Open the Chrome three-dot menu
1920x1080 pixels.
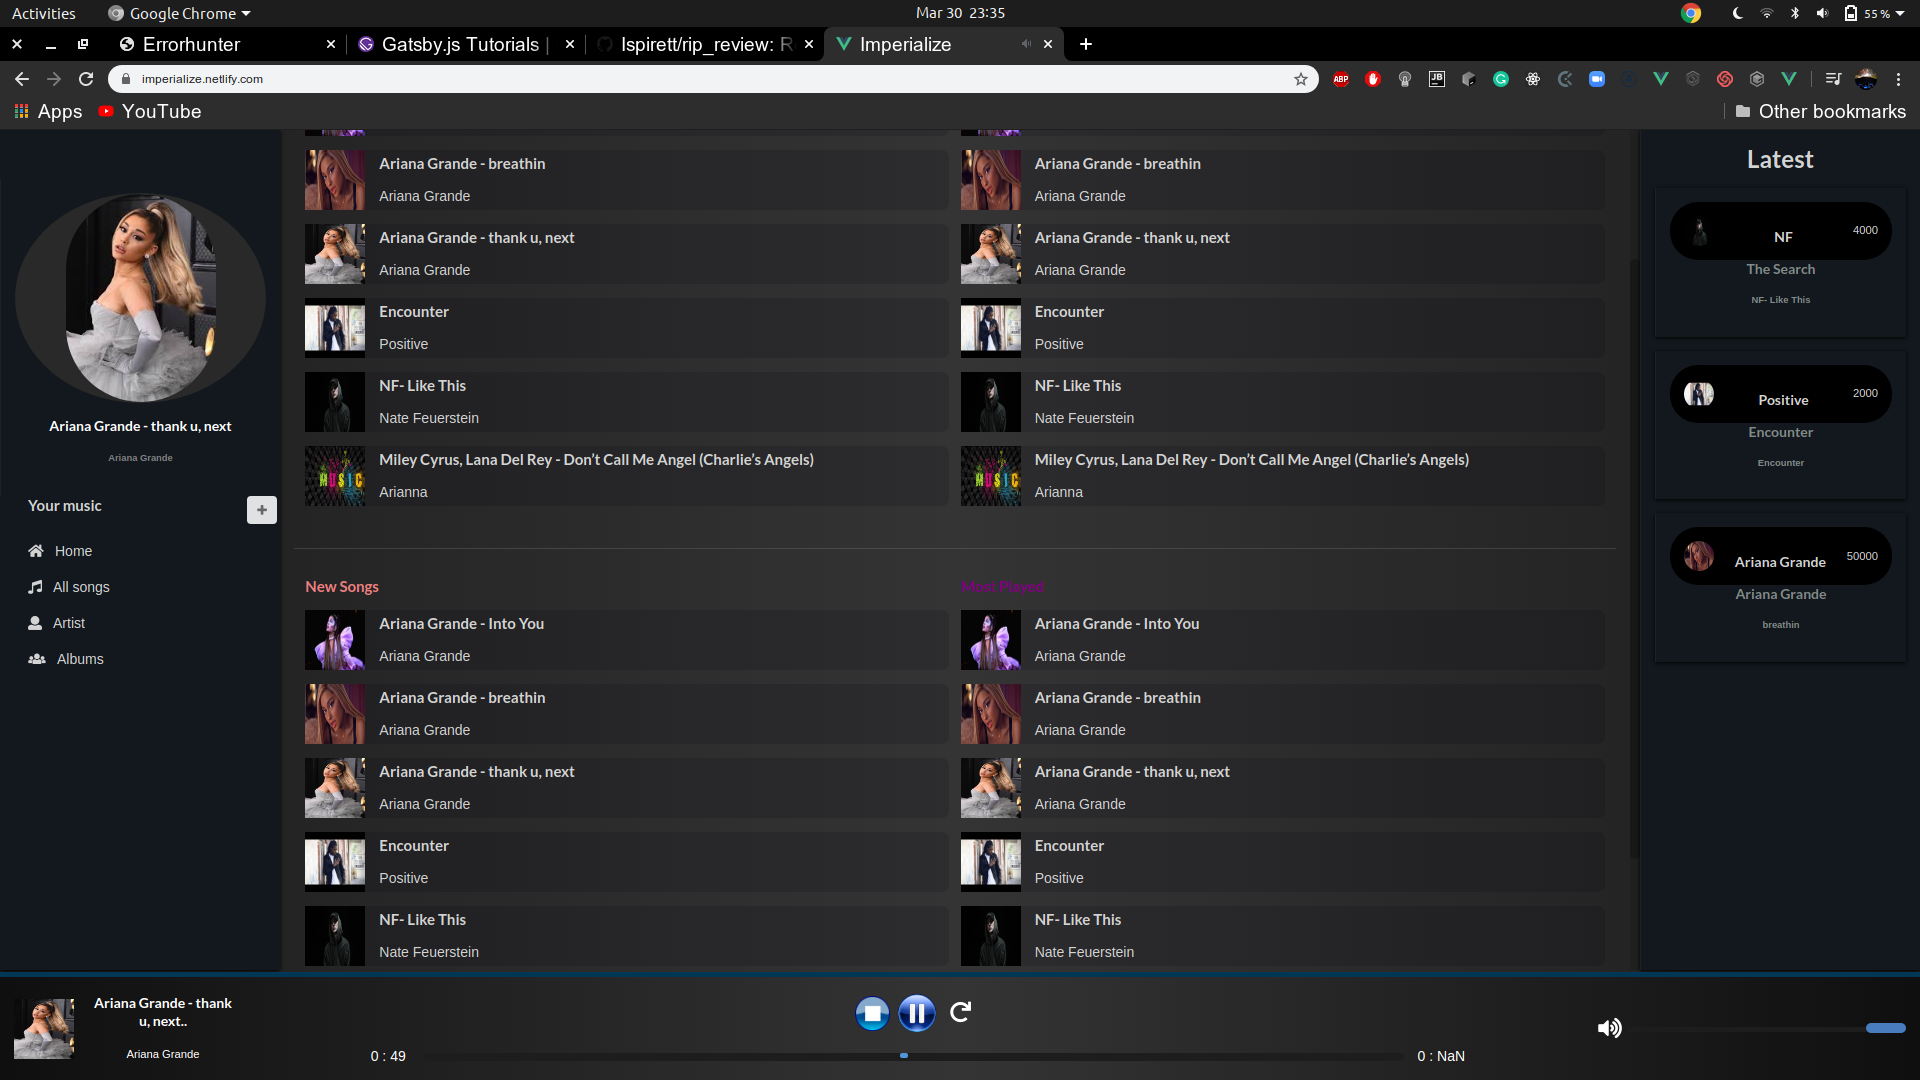[x=1898, y=79]
